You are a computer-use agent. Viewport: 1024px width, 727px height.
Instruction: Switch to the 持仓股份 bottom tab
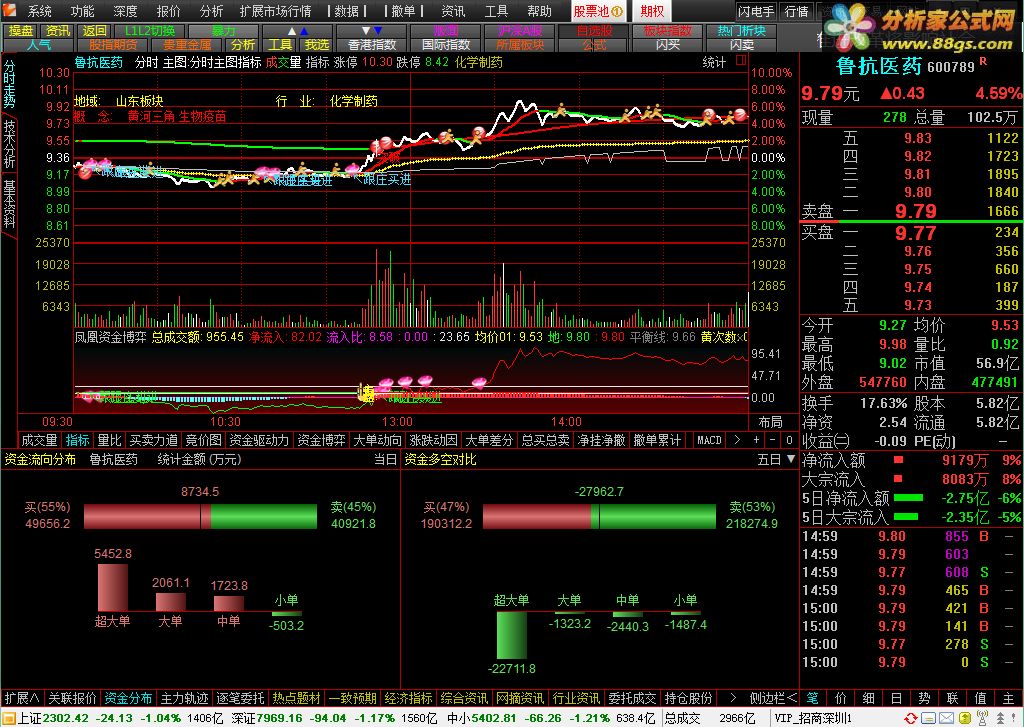click(x=688, y=698)
